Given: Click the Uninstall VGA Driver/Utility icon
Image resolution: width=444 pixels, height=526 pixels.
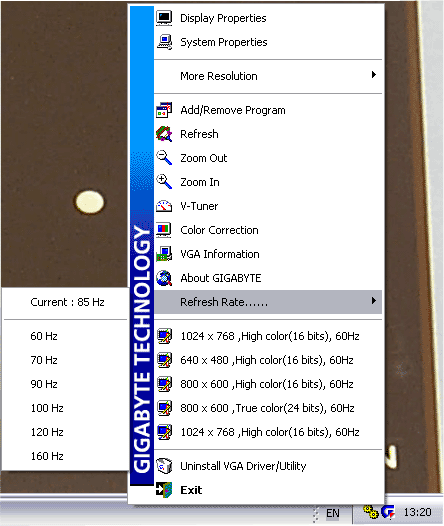Looking at the screenshot, I should 164,466.
